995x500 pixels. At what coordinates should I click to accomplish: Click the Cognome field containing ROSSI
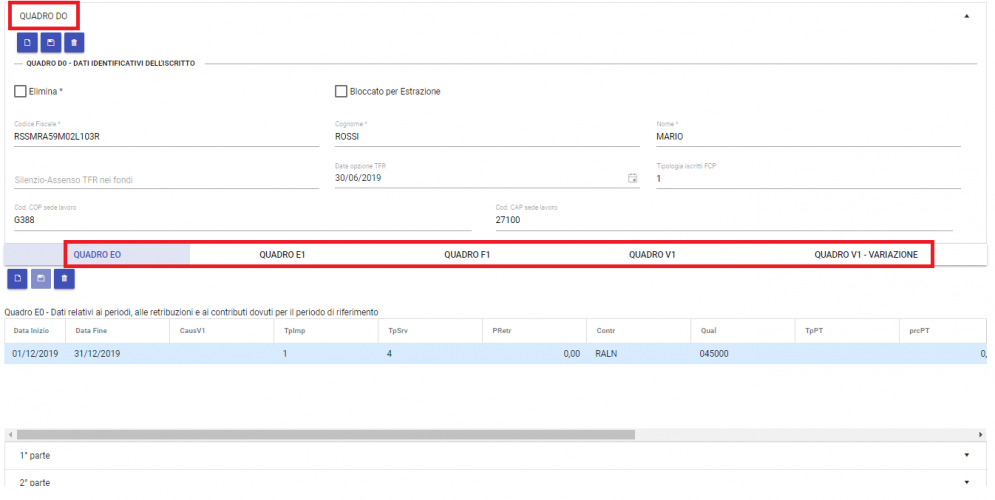click(x=485, y=137)
